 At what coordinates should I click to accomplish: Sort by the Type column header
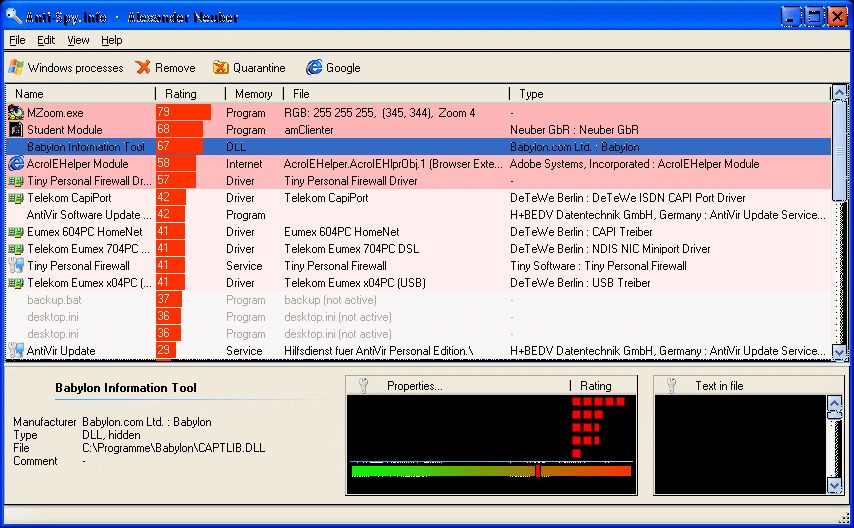(x=670, y=94)
